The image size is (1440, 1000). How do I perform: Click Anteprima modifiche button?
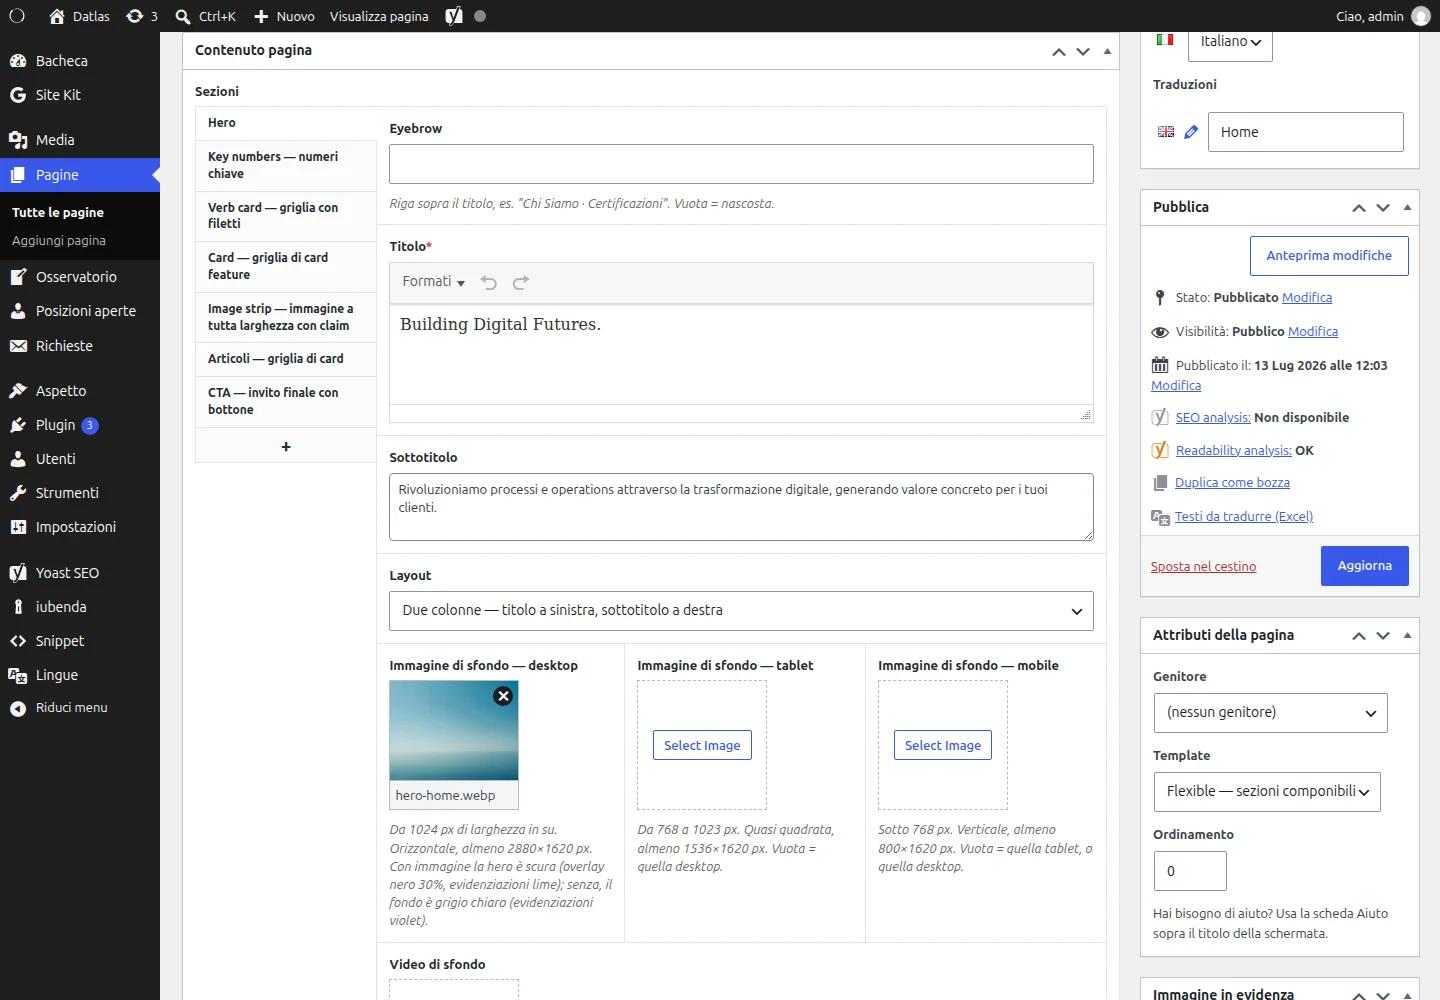click(x=1329, y=256)
